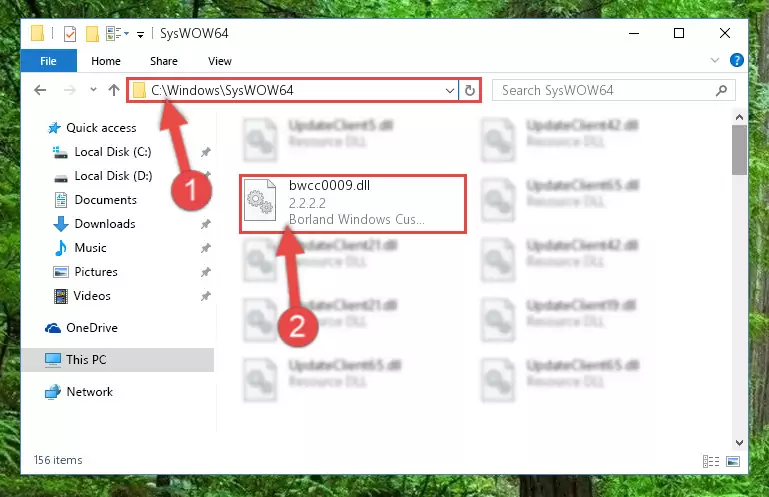This screenshot has width=769, height=497.
Task: Switch to the Share ribbon tab
Action: (x=164, y=61)
